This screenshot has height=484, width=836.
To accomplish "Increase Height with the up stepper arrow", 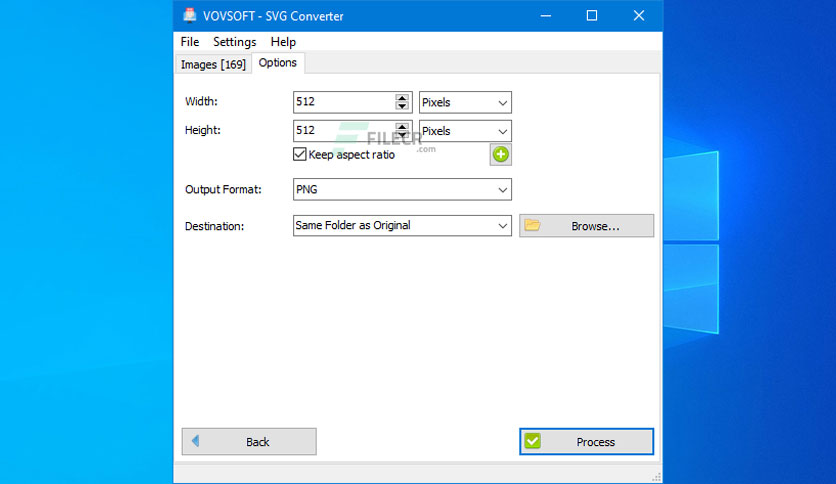I will [x=402, y=127].
